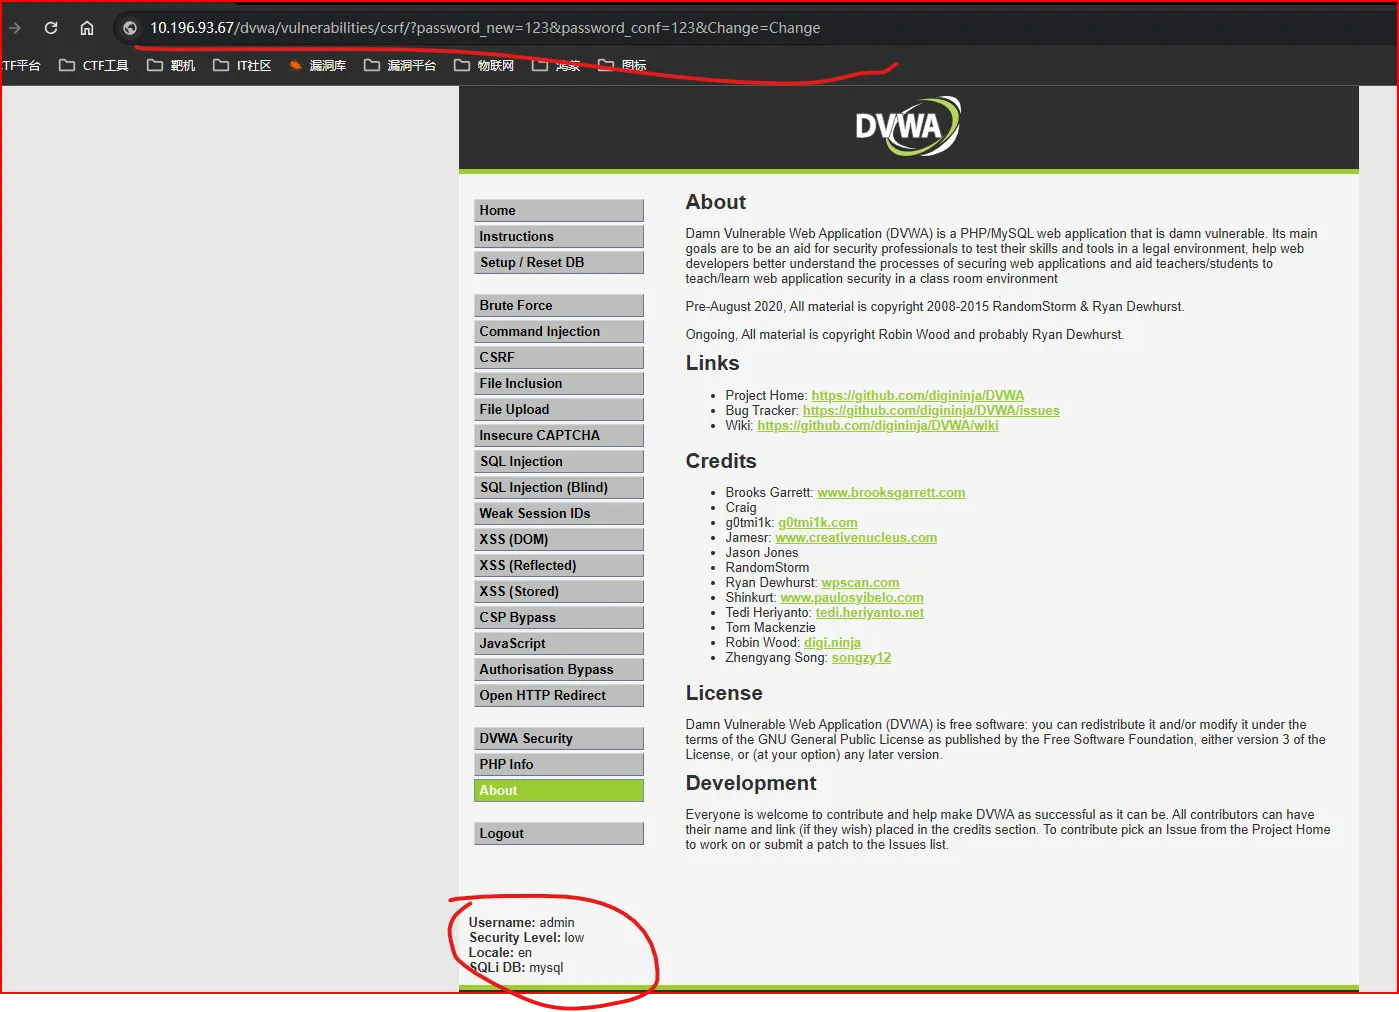The width and height of the screenshot is (1399, 1012).
Task: Open the XSS (DOM) page
Action: coord(558,539)
